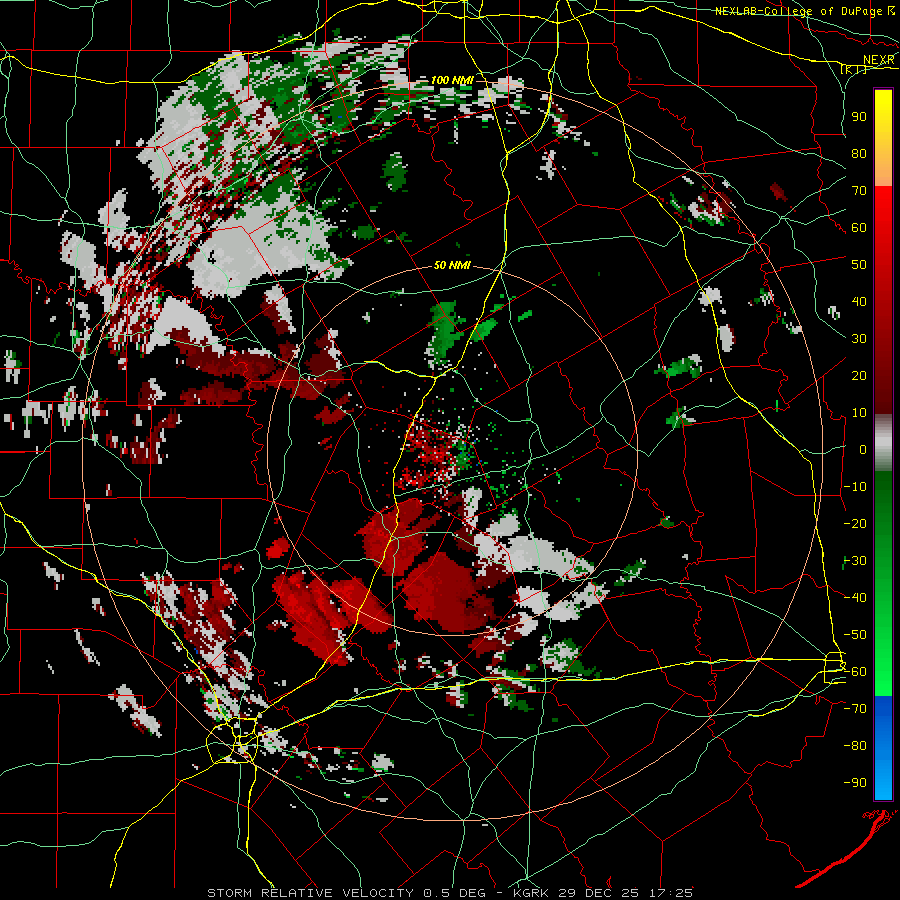Click the 40 value on velocity scale
The width and height of the screenshot is (900, 900).
click(859, 301)
